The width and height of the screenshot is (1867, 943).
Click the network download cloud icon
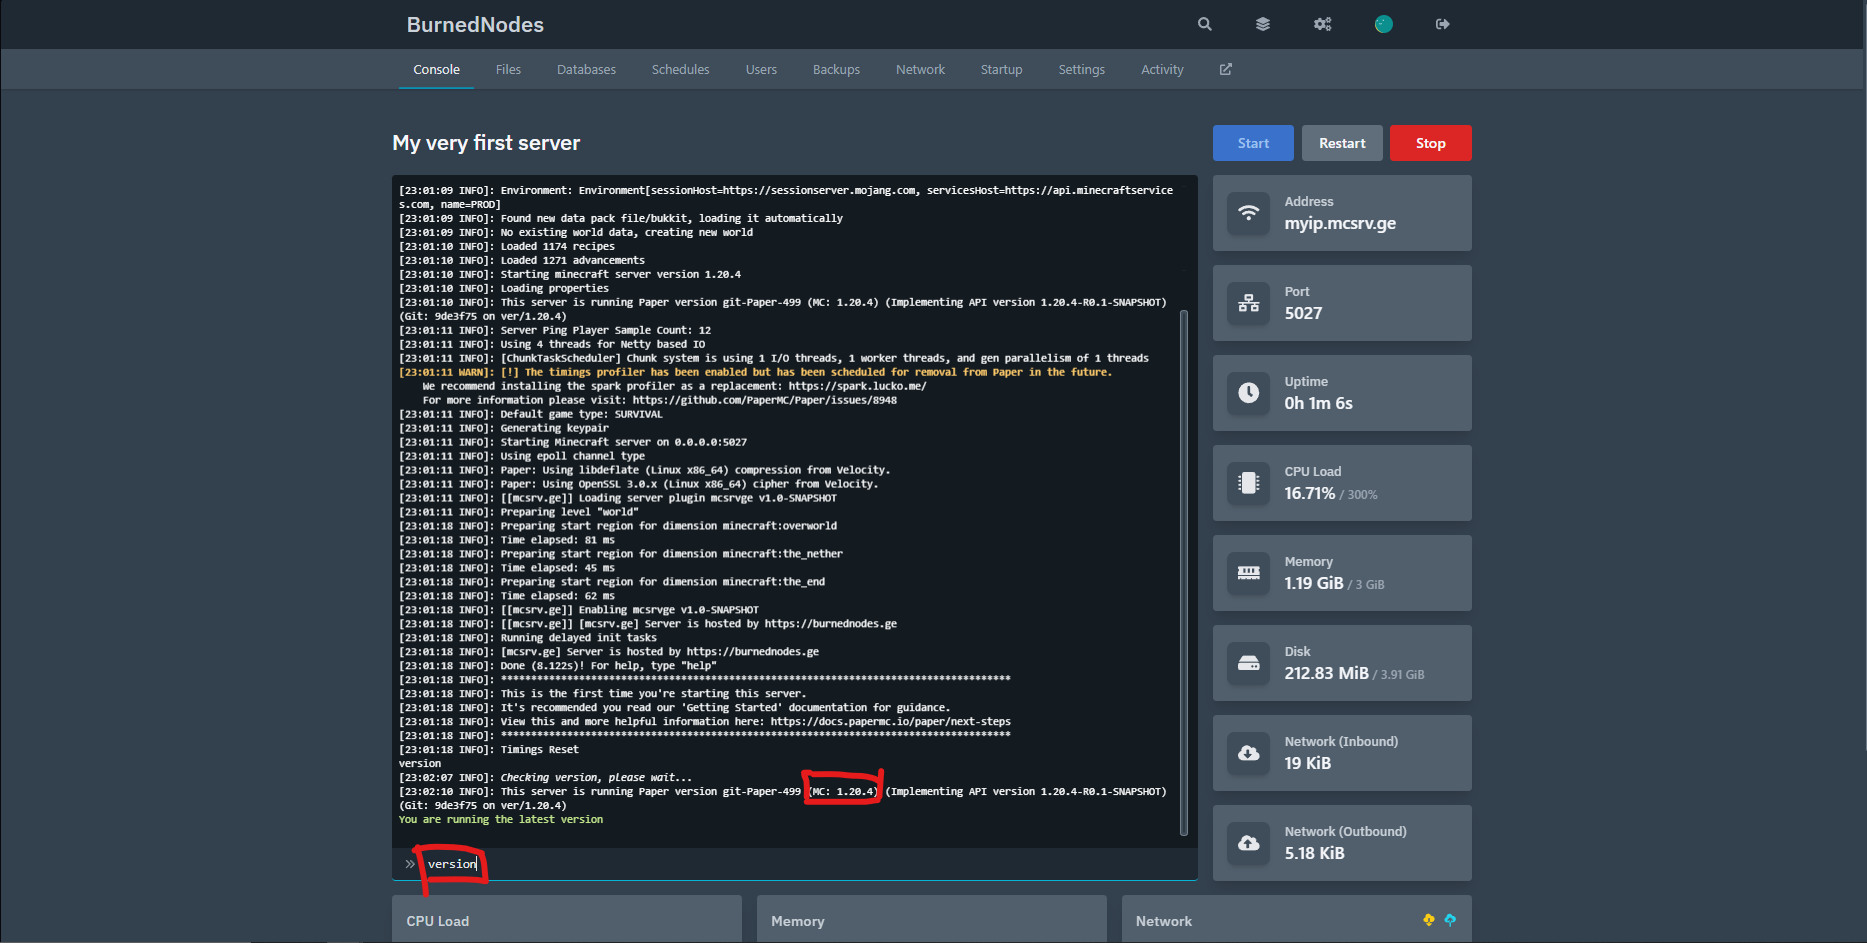(x=1249, y=753)
